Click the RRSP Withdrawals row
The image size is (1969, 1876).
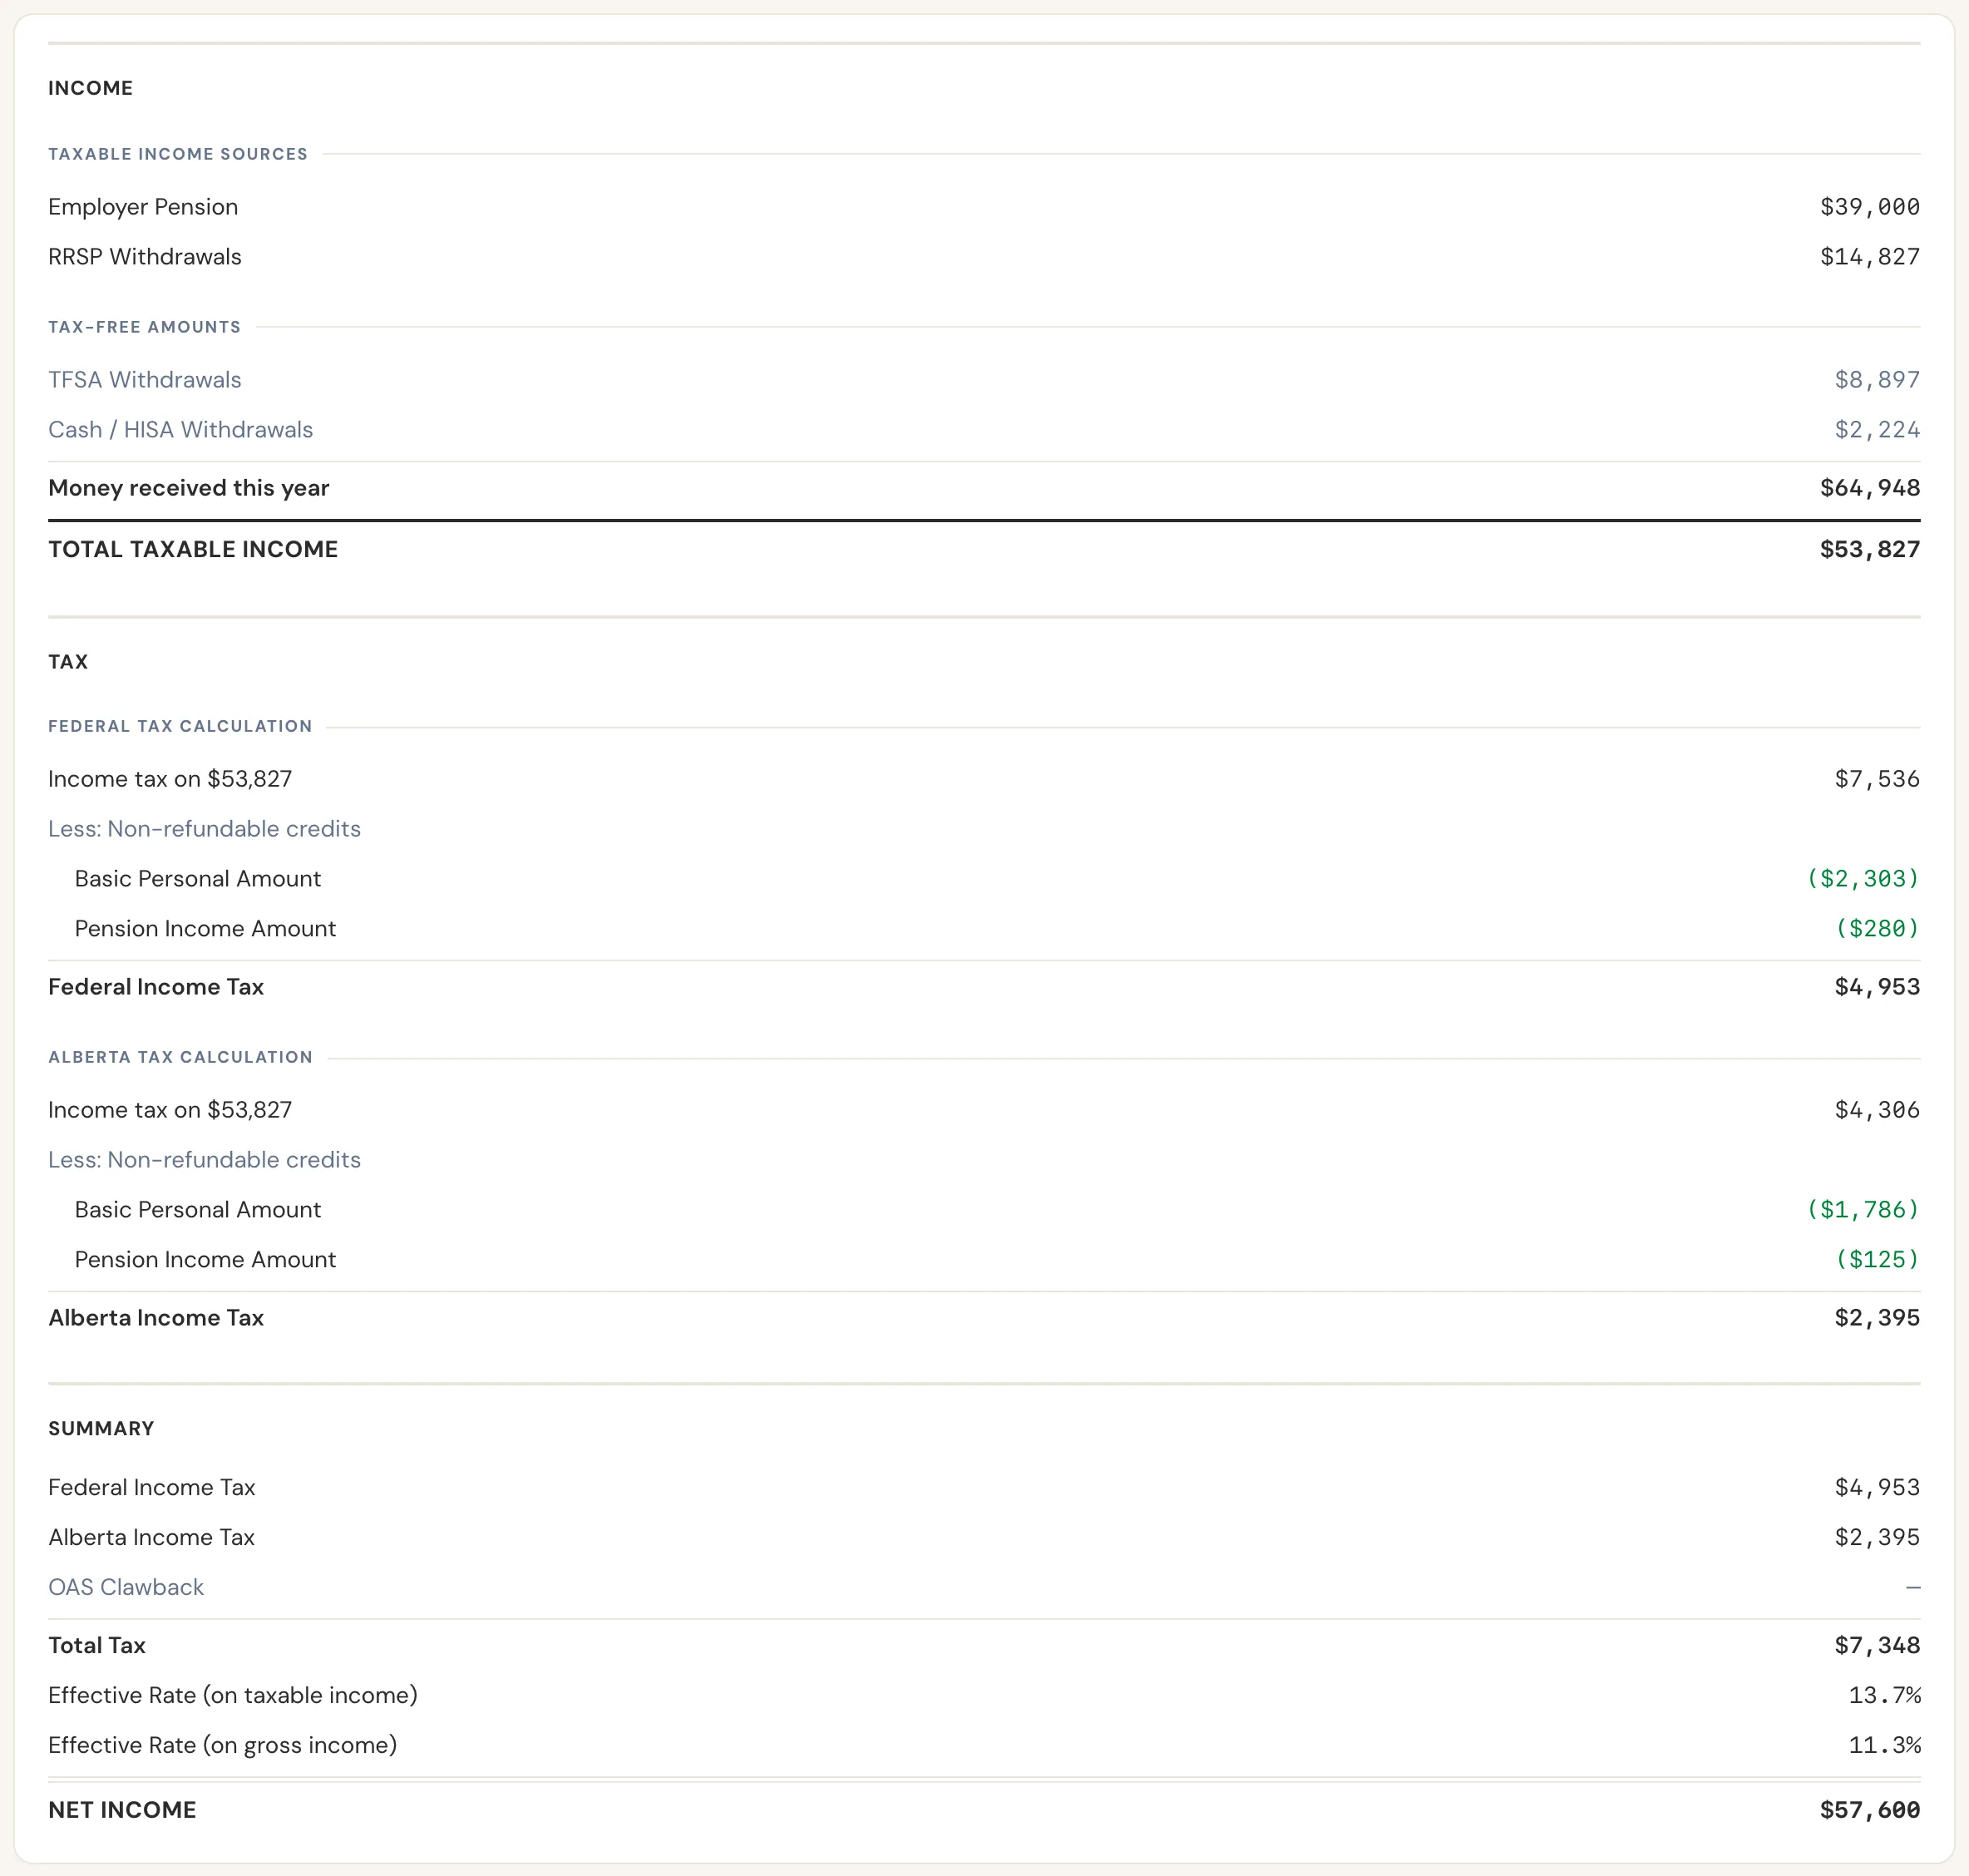(x=984, y=257)
